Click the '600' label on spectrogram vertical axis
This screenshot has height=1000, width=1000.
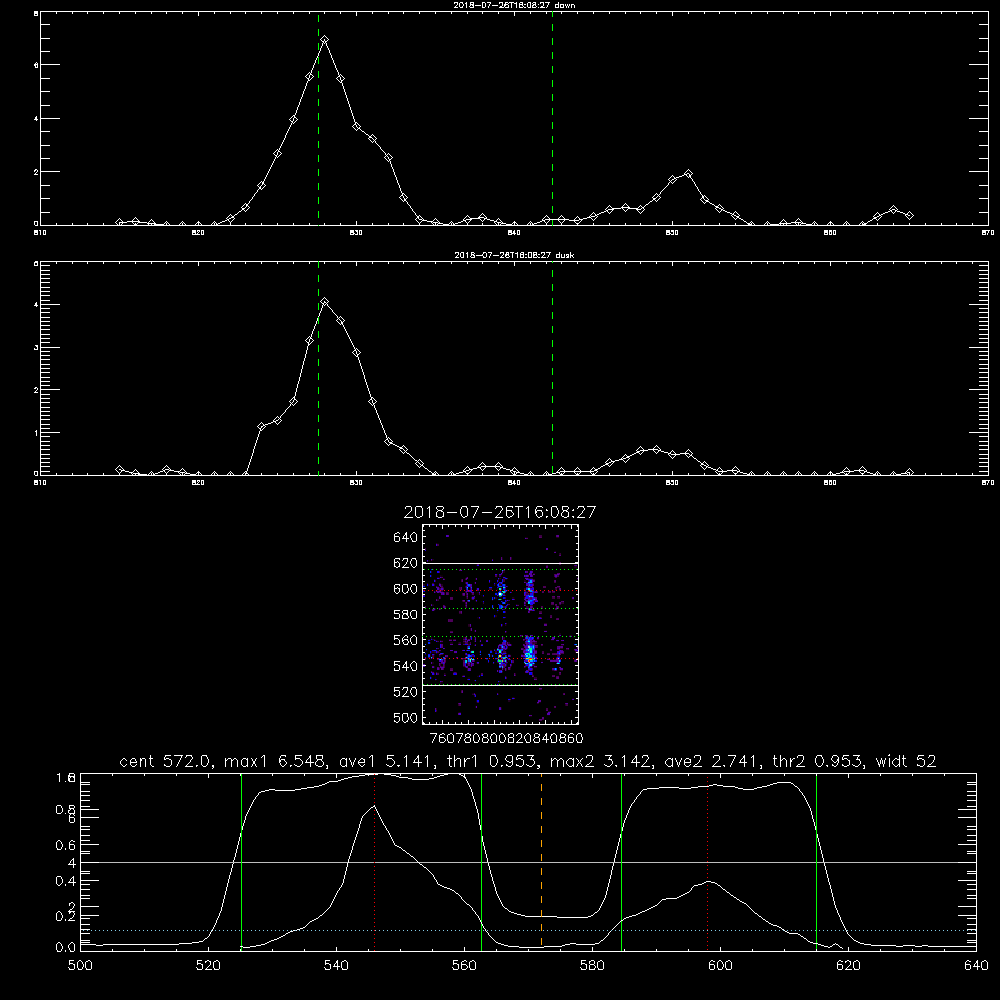click(x=406, y=589)
